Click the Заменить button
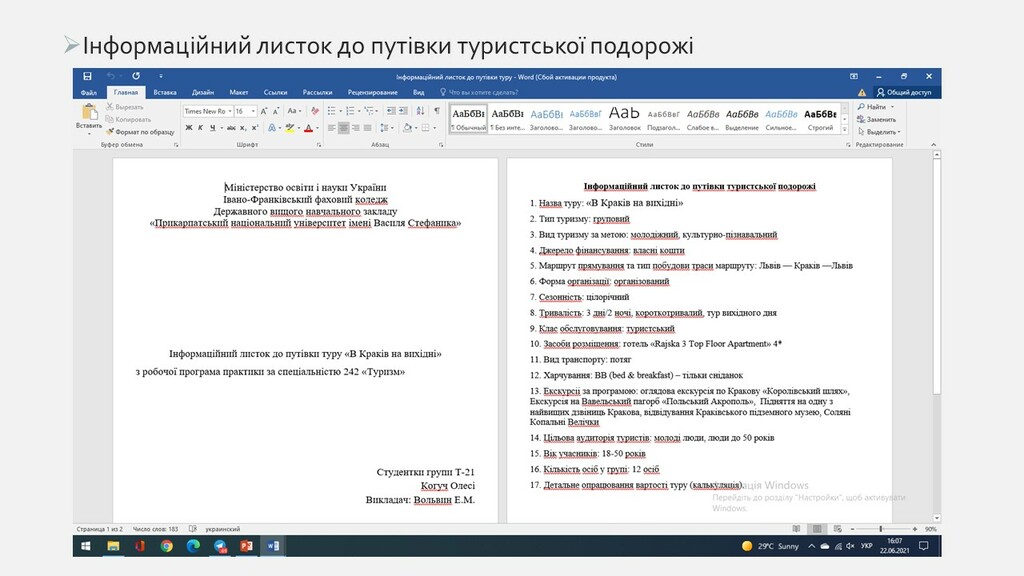This screenshot has width=1024, height=576. 880,119
